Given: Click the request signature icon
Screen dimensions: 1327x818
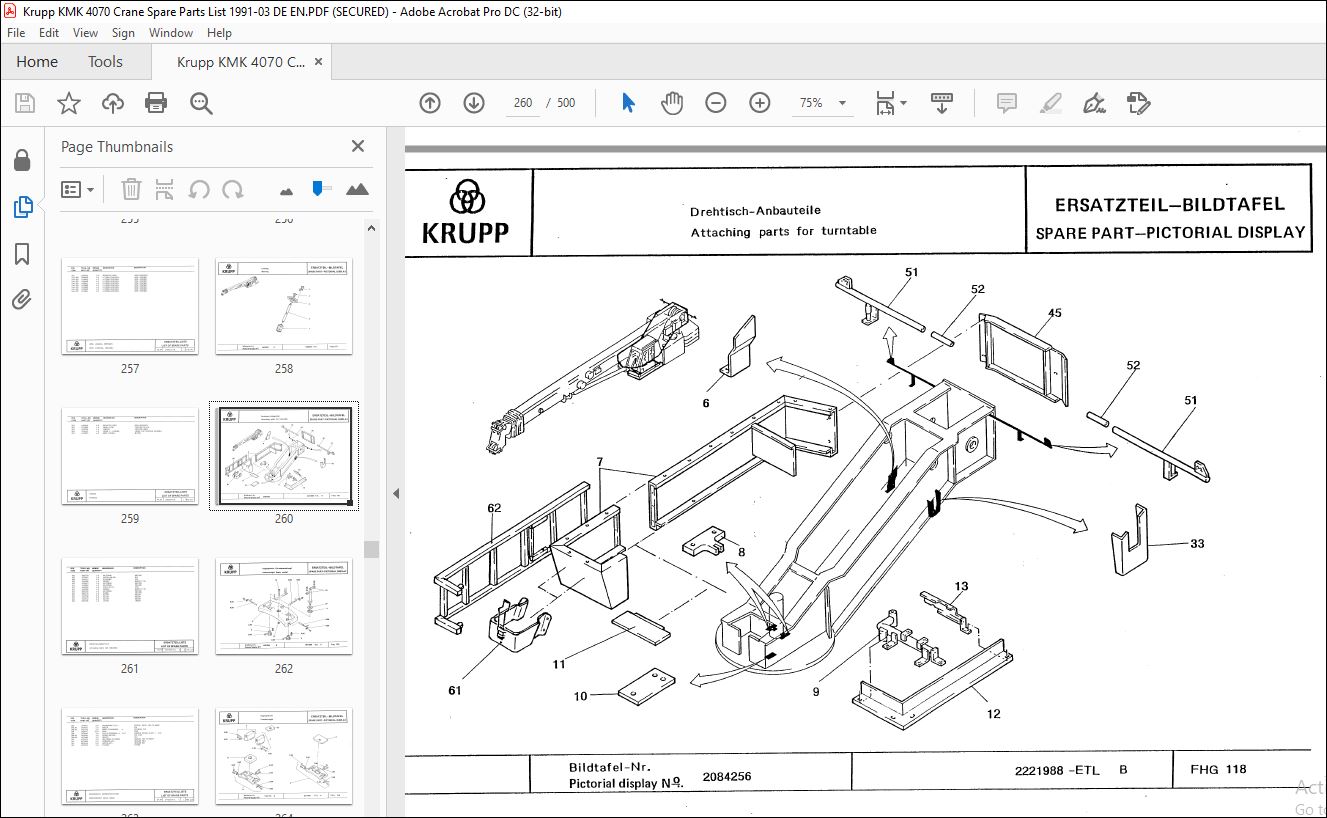Looking at the screenshot, I should click(1138, 103).
